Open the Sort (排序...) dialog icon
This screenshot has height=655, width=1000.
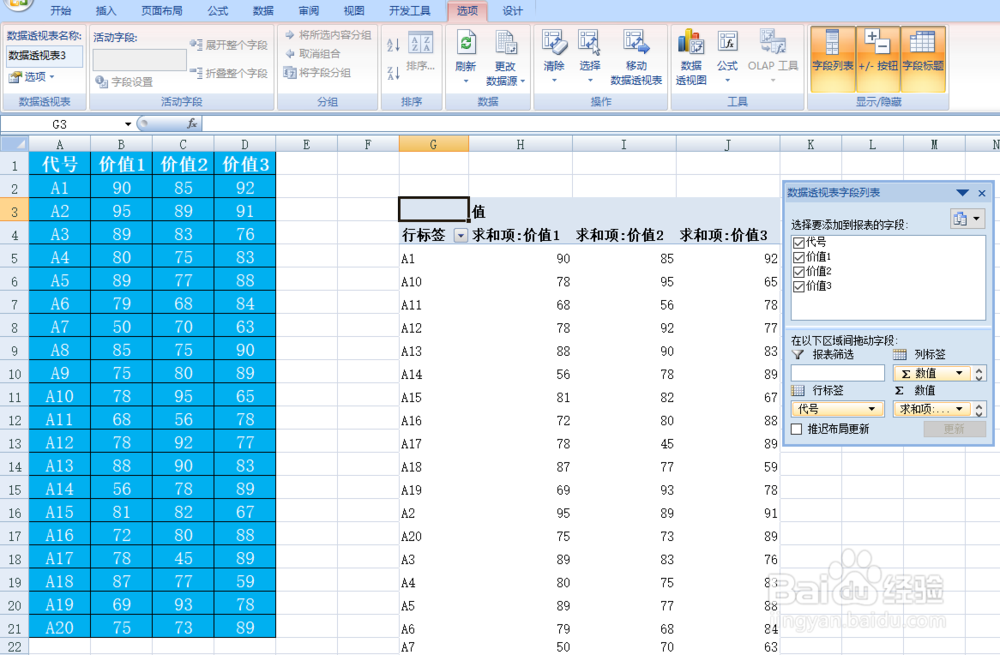click(420, 43)
